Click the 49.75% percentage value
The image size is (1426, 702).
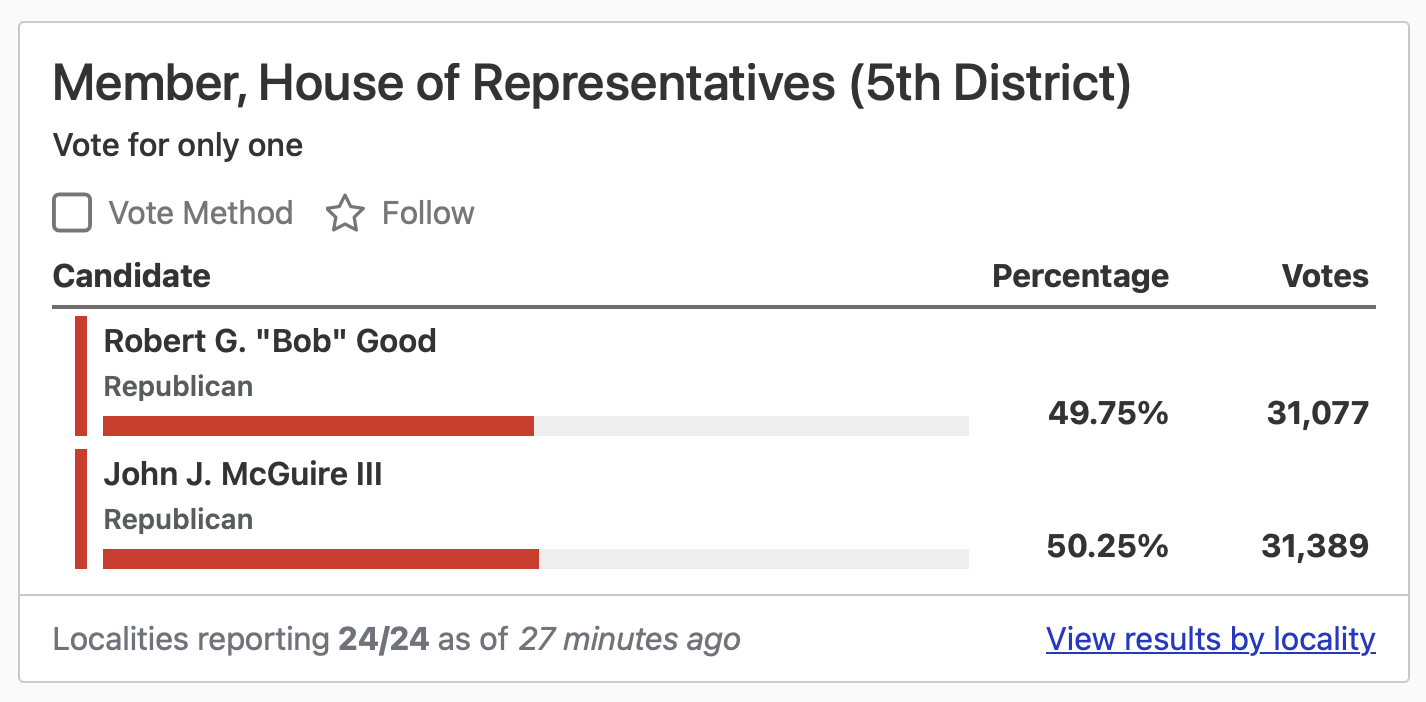1108,413
